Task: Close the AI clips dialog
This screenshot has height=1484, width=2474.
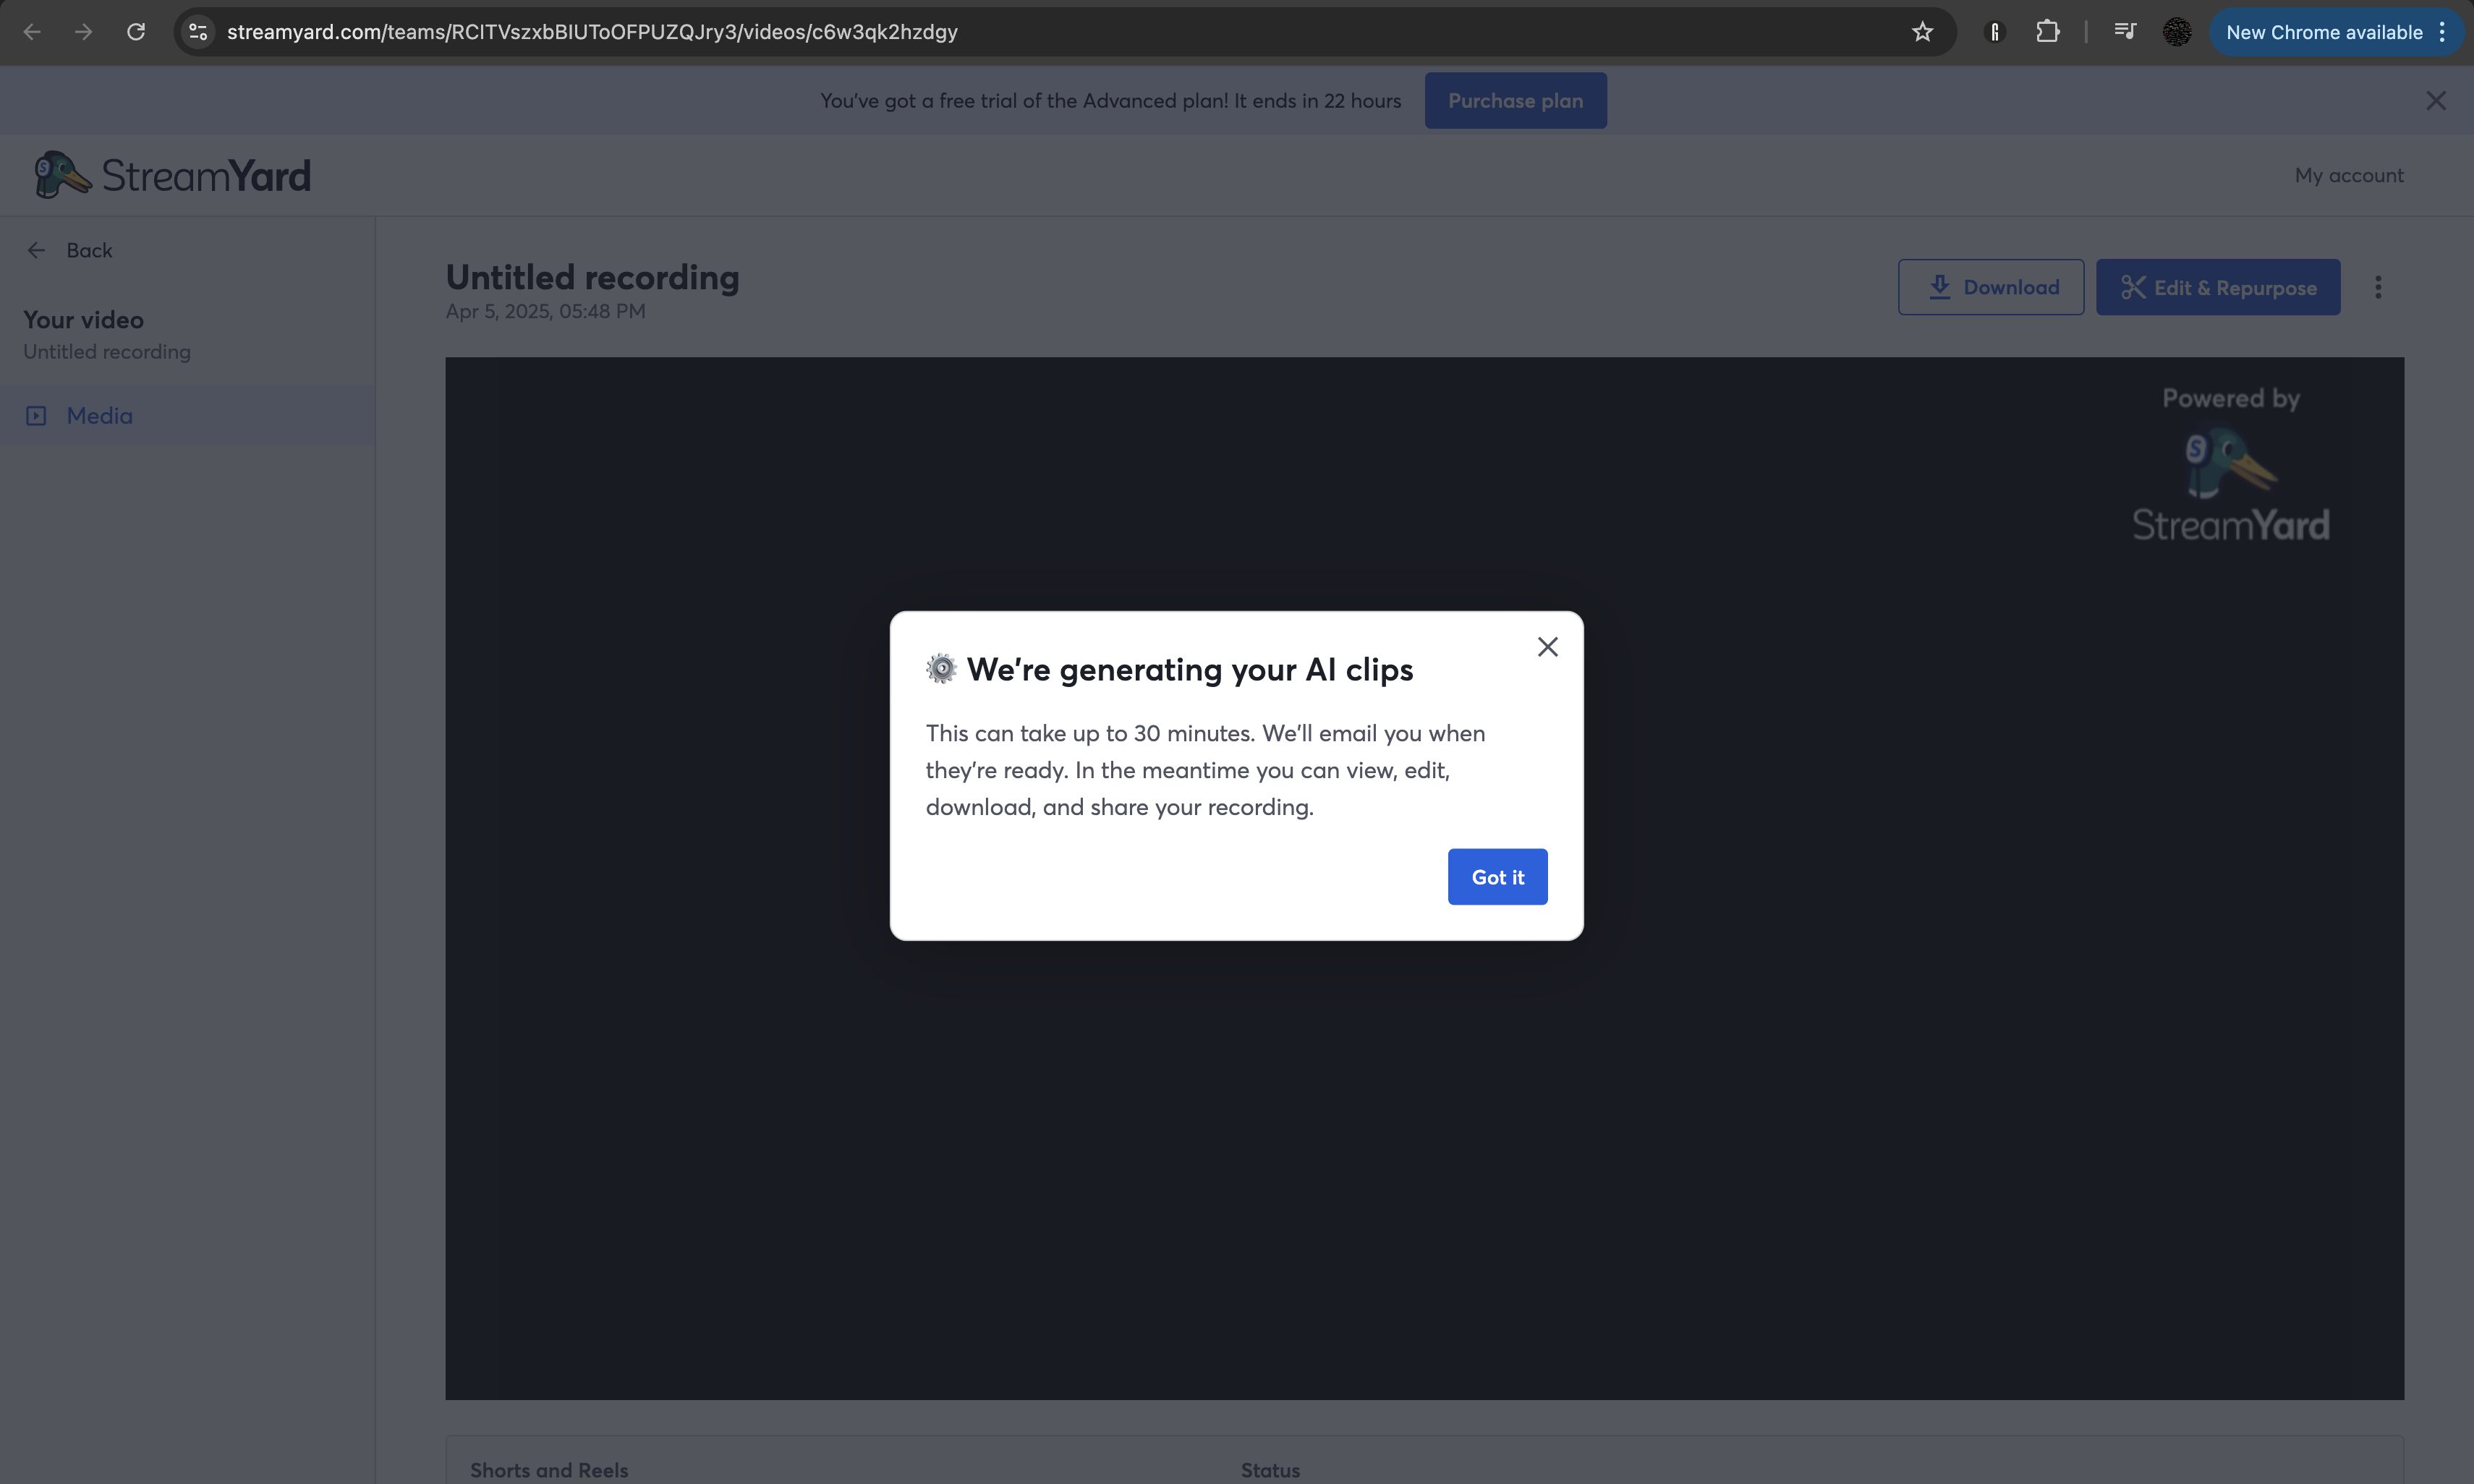Action: (x=1547, y=647)
